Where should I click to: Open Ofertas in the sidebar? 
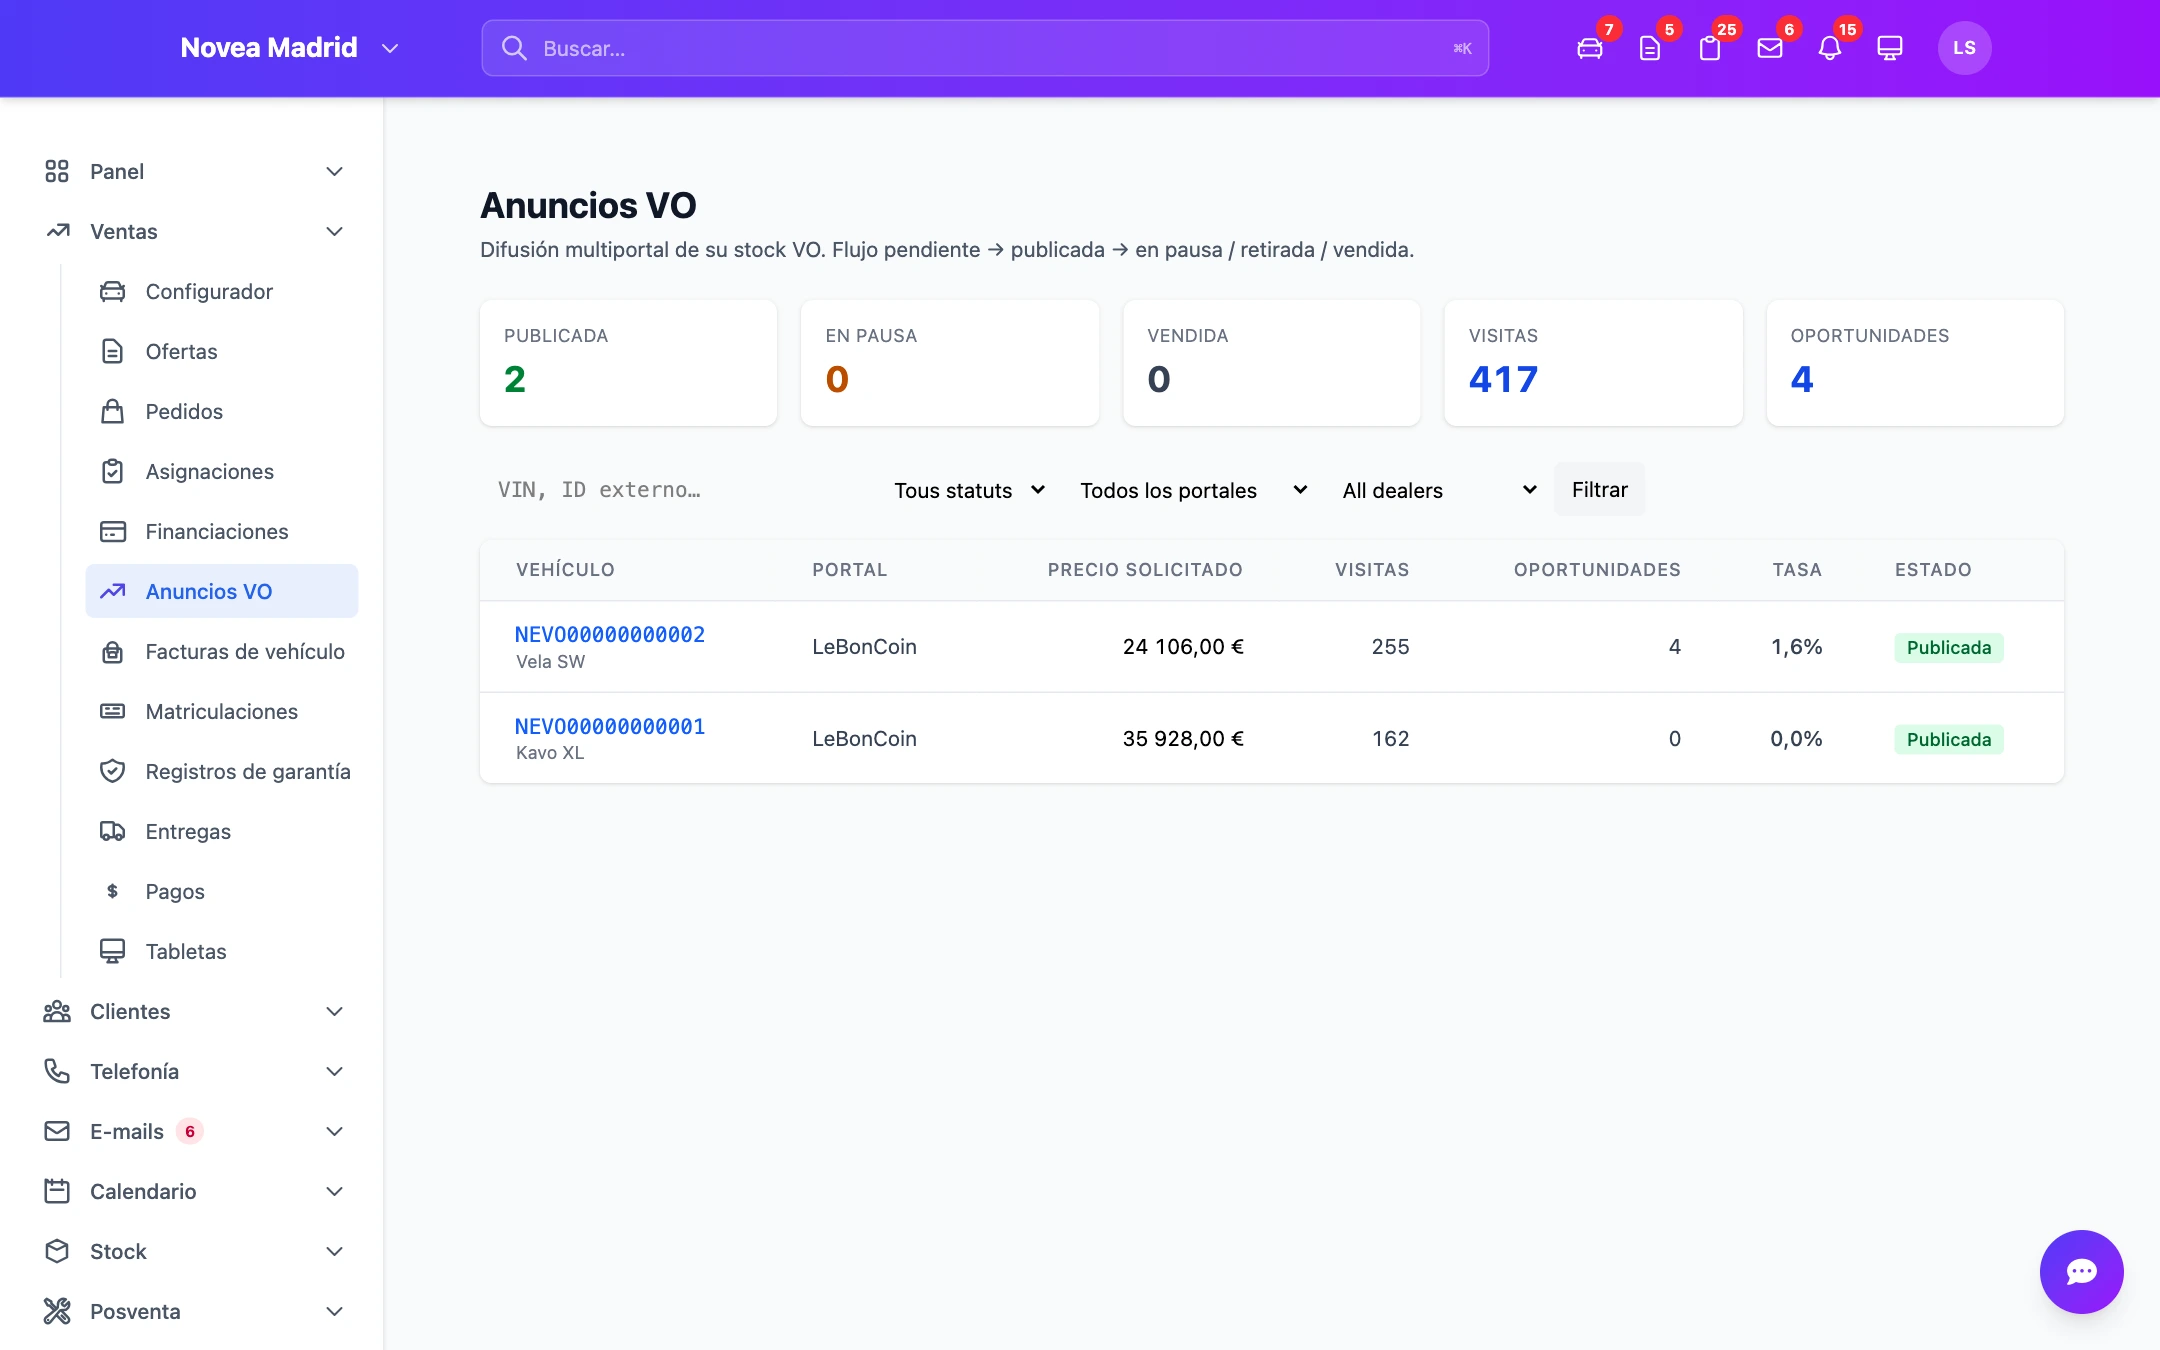point(222,351)
